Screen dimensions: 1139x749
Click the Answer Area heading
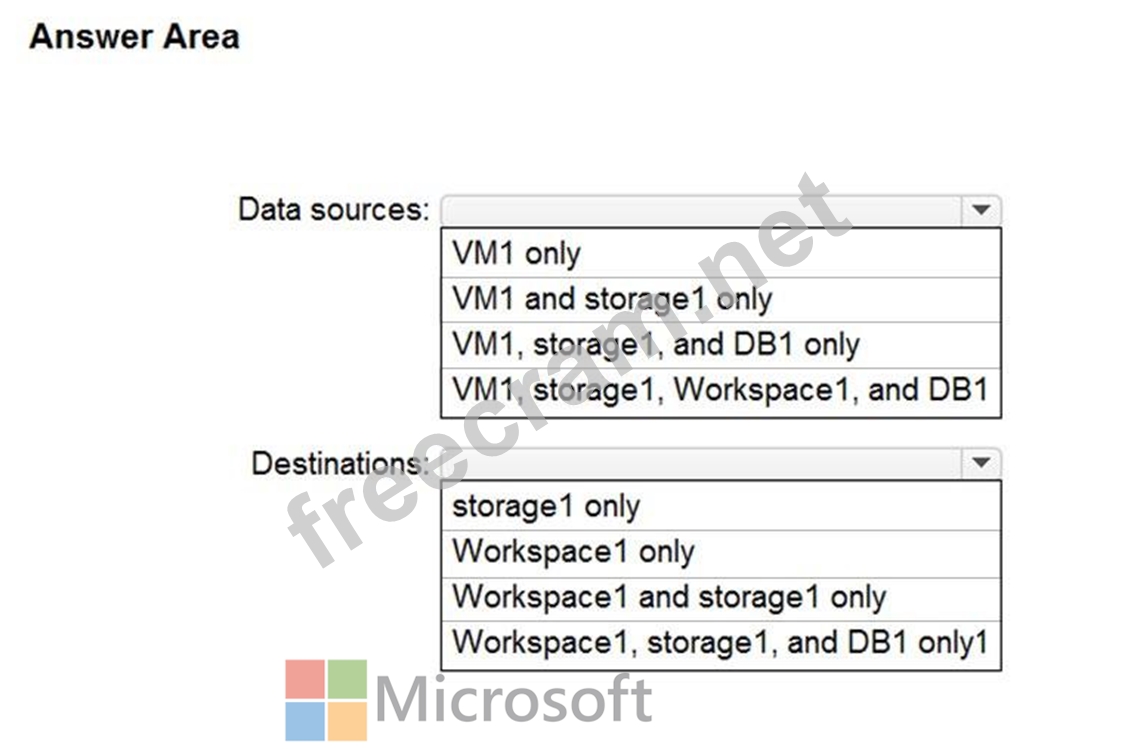pos(134,37)
